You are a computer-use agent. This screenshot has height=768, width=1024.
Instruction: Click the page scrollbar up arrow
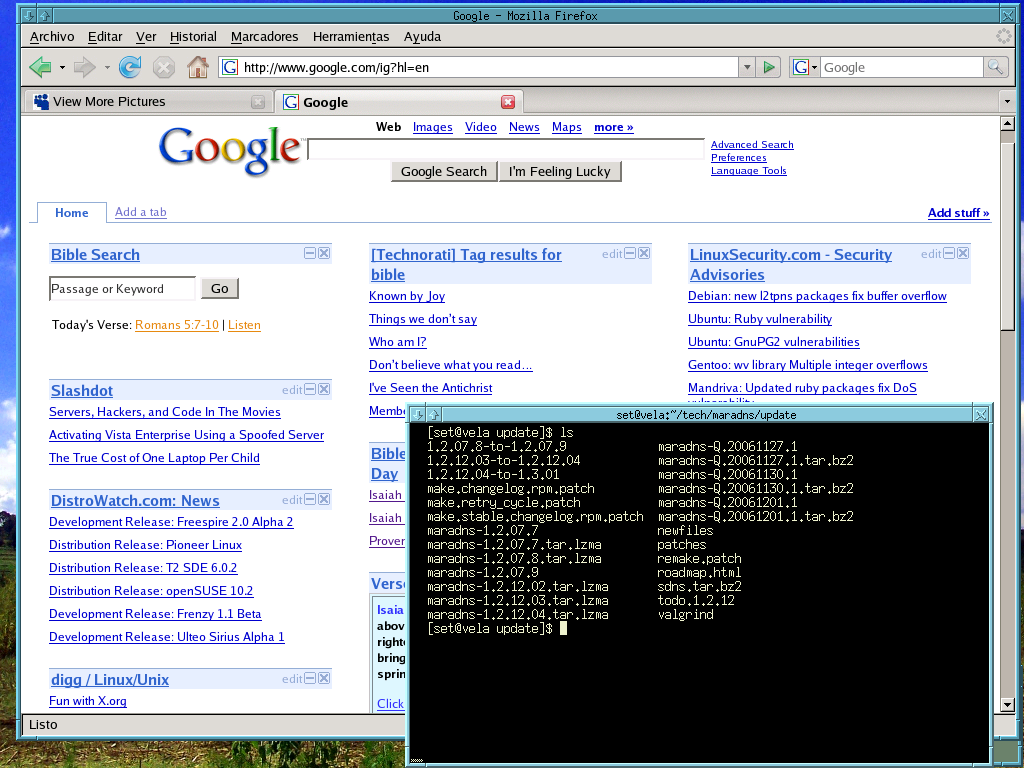(1007, 123)
